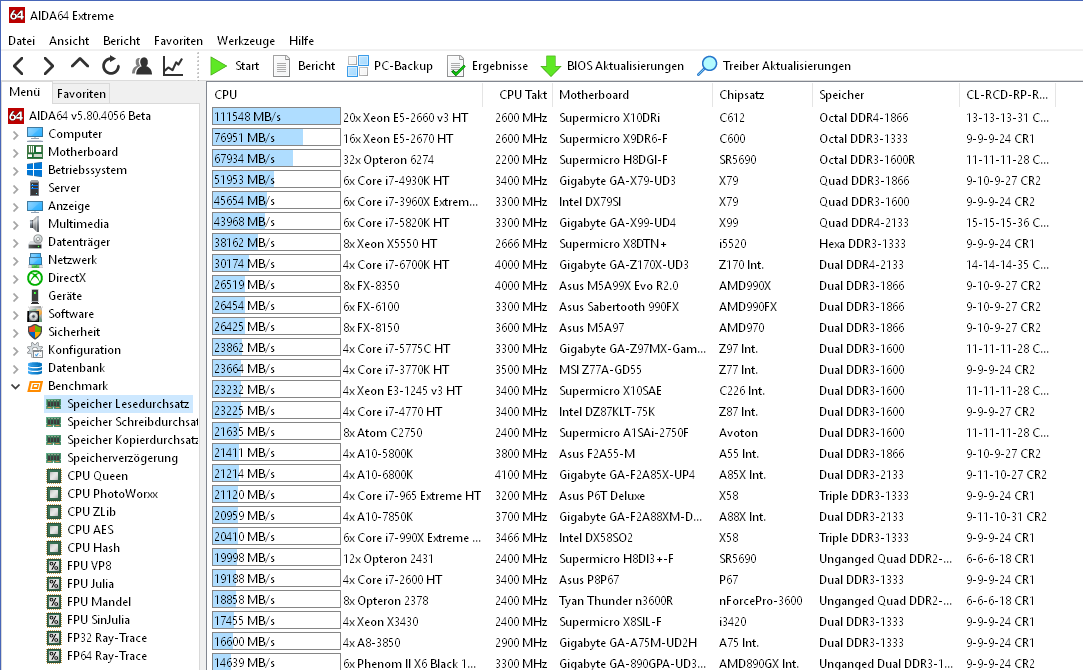Select Geräte in the tree

point(55,296)
